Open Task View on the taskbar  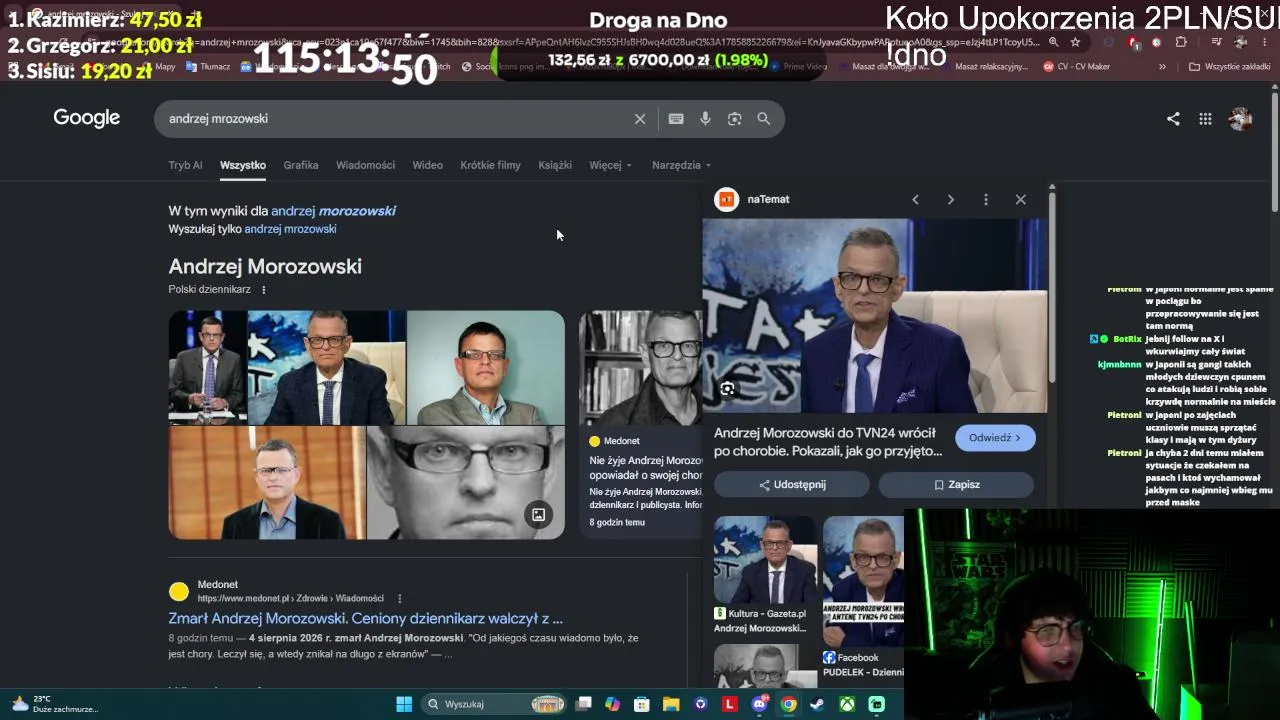point(584,704)
